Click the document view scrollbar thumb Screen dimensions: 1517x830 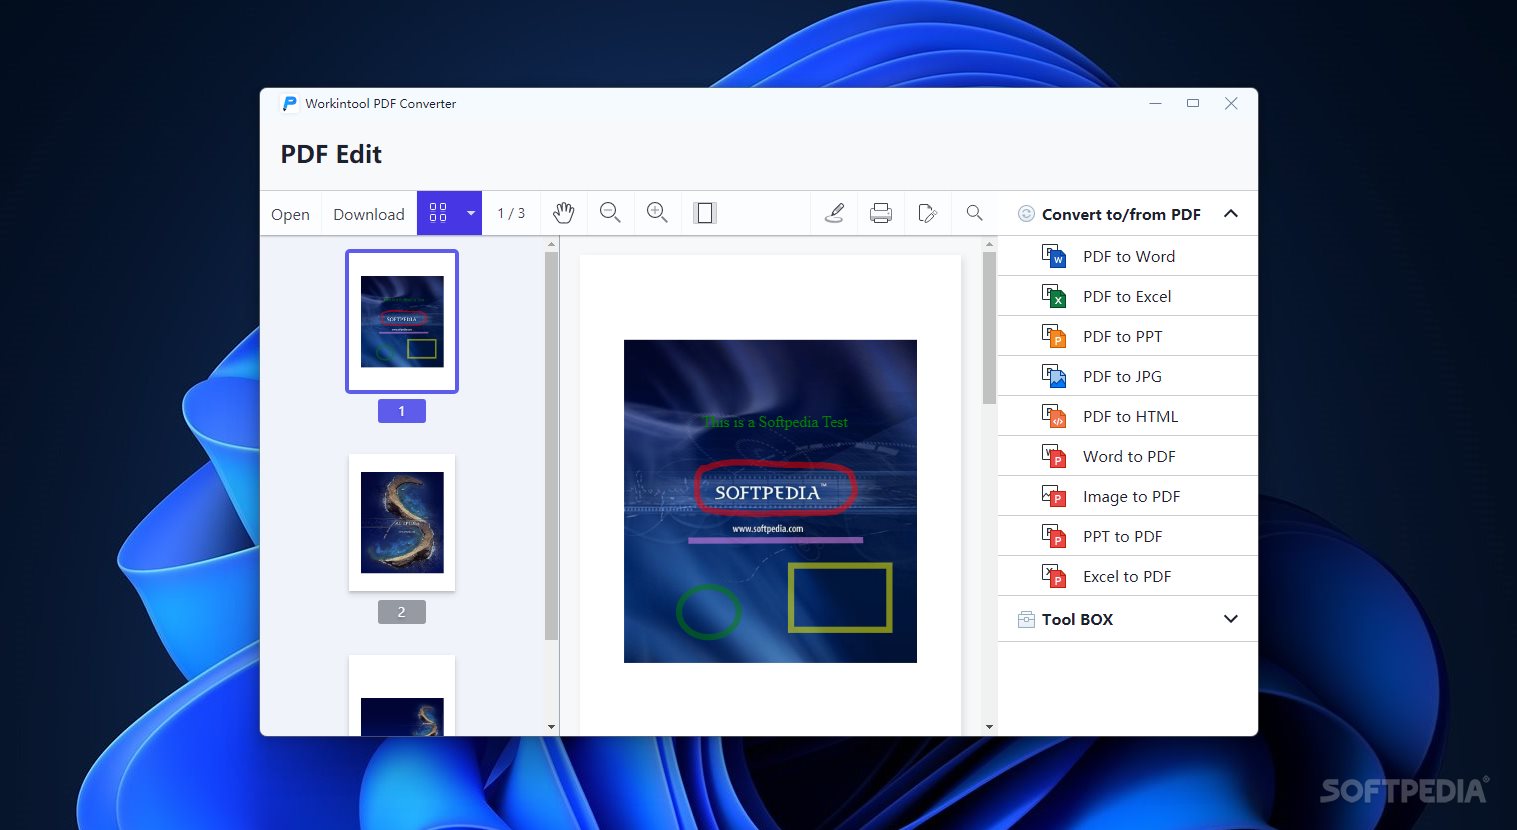point(989,328)
